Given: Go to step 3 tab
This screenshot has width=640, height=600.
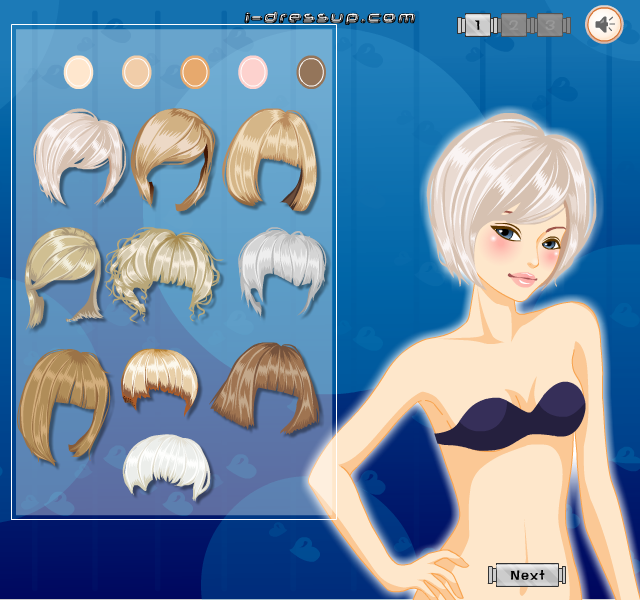Looking at the screenshot, I should (549, 25).
